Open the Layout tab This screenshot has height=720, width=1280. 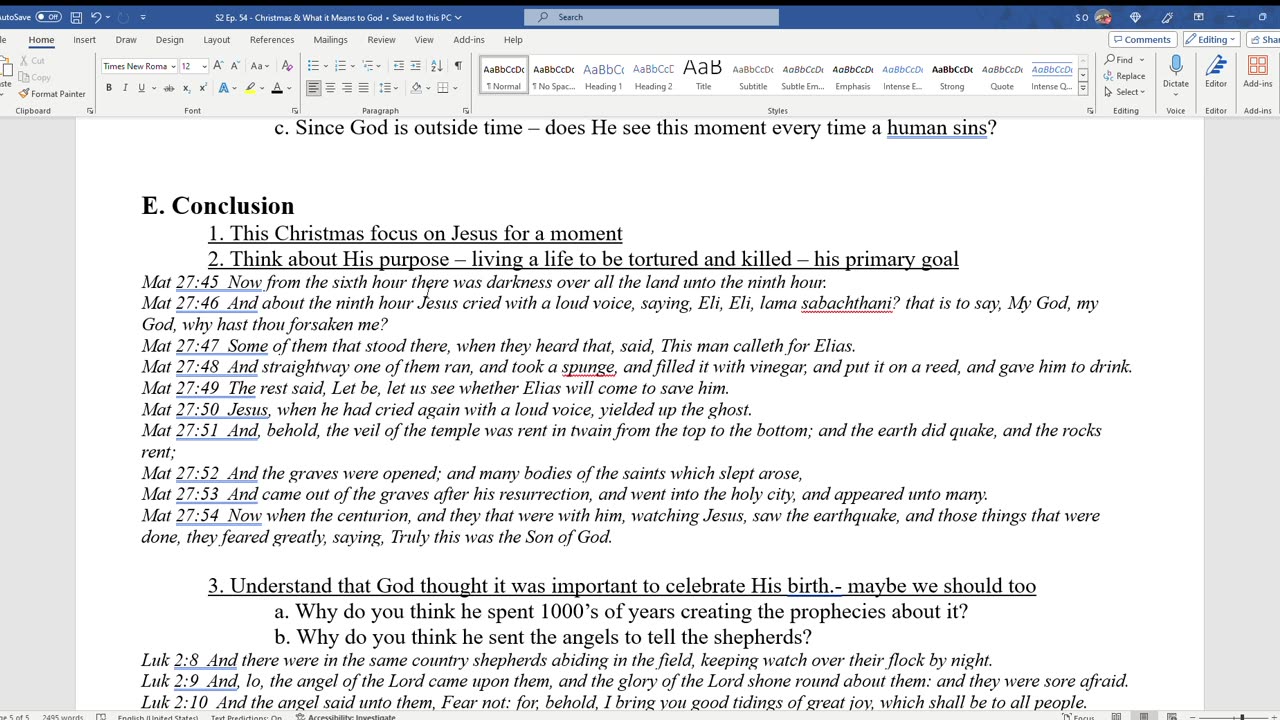click(x=216, y=40)
